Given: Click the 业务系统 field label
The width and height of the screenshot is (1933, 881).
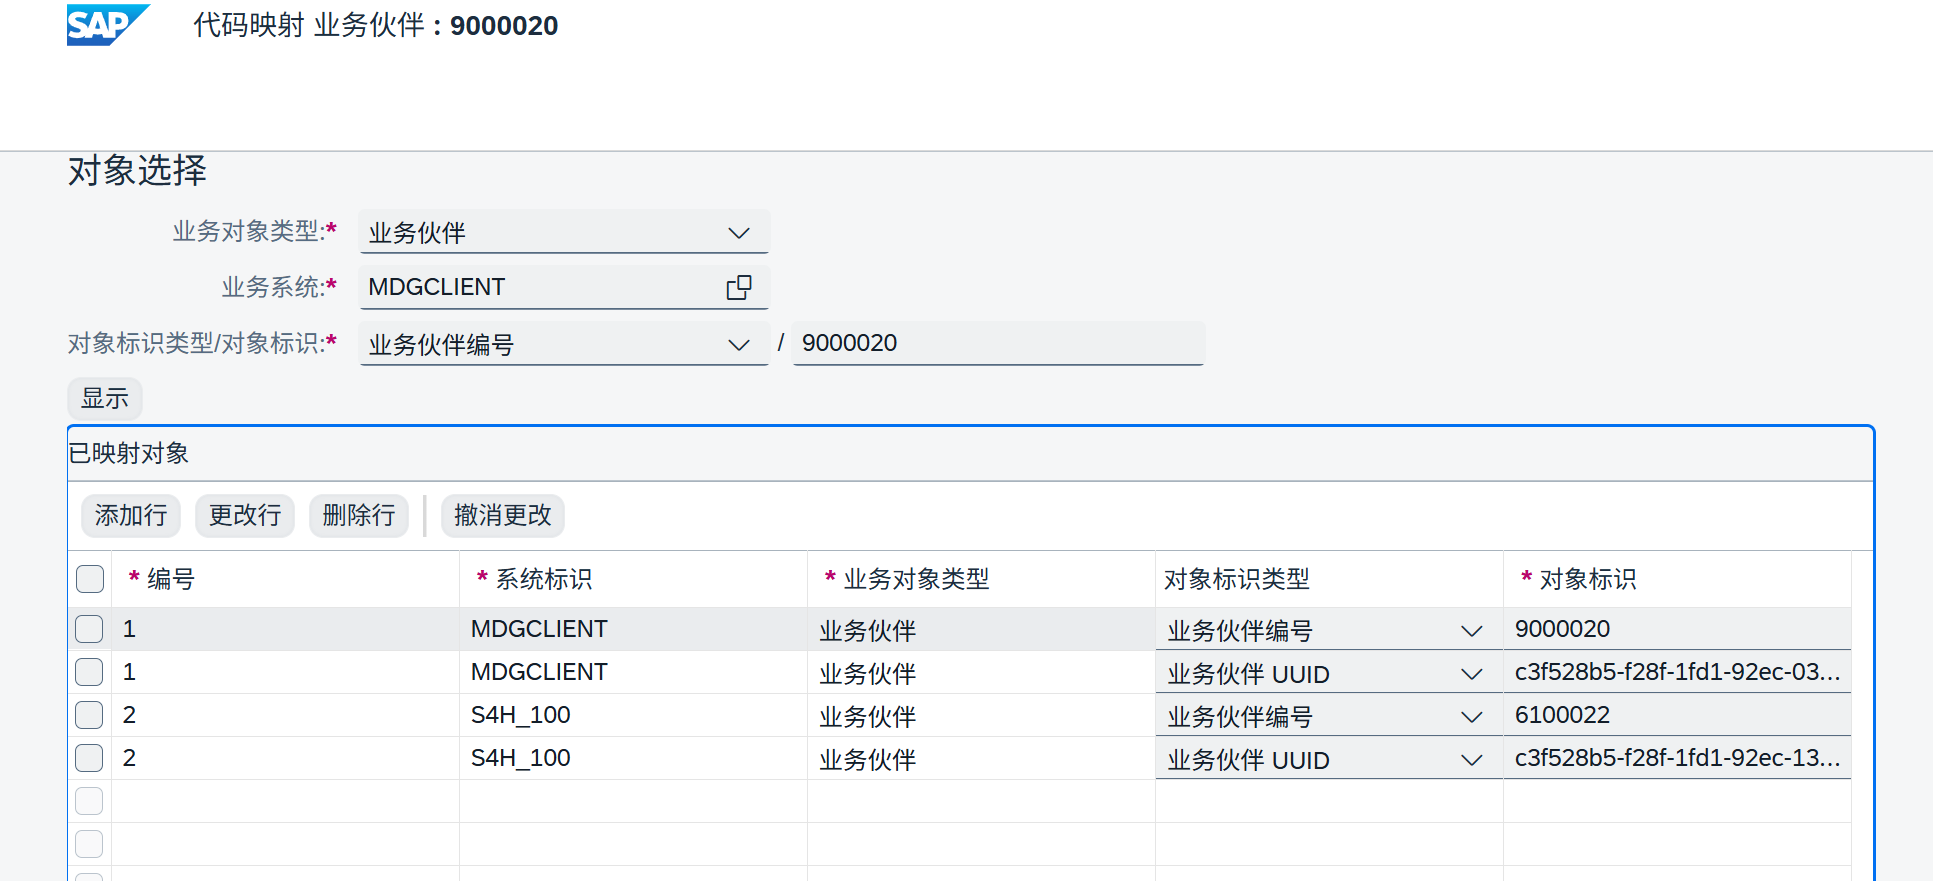Looking at the screenshot, I should coord(279,287).
